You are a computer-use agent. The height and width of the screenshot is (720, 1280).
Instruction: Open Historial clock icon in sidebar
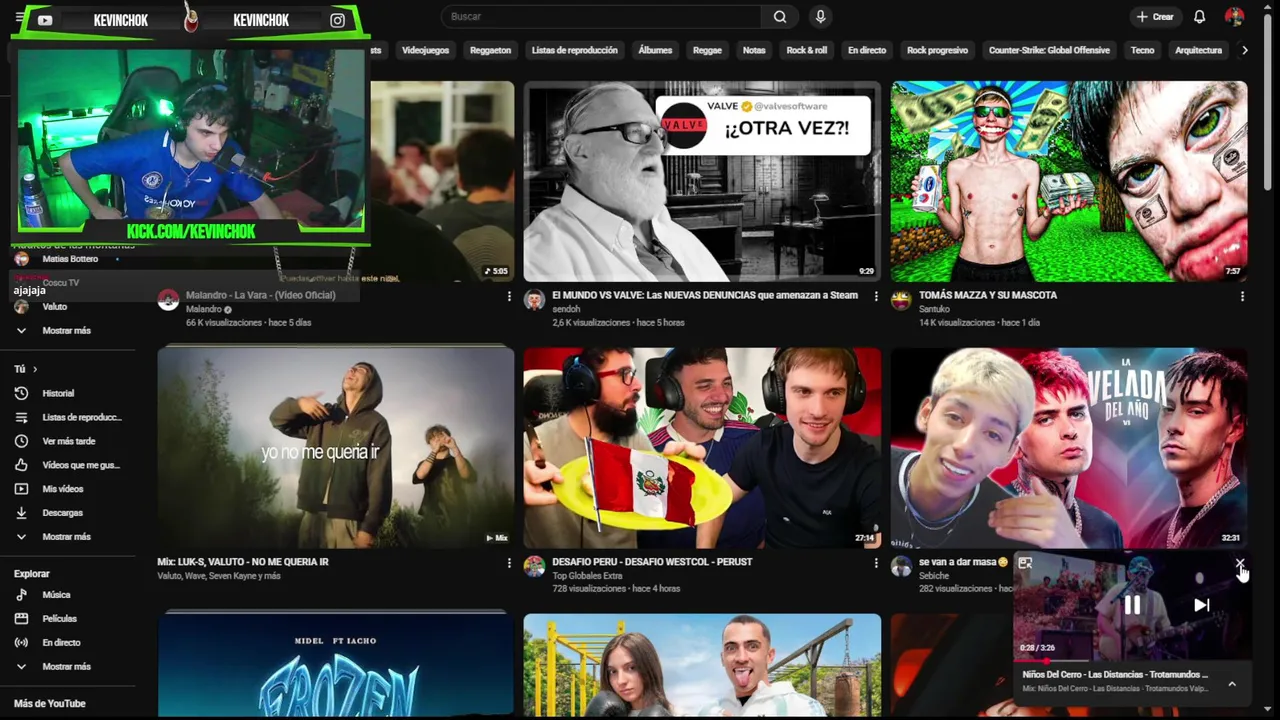21,393
